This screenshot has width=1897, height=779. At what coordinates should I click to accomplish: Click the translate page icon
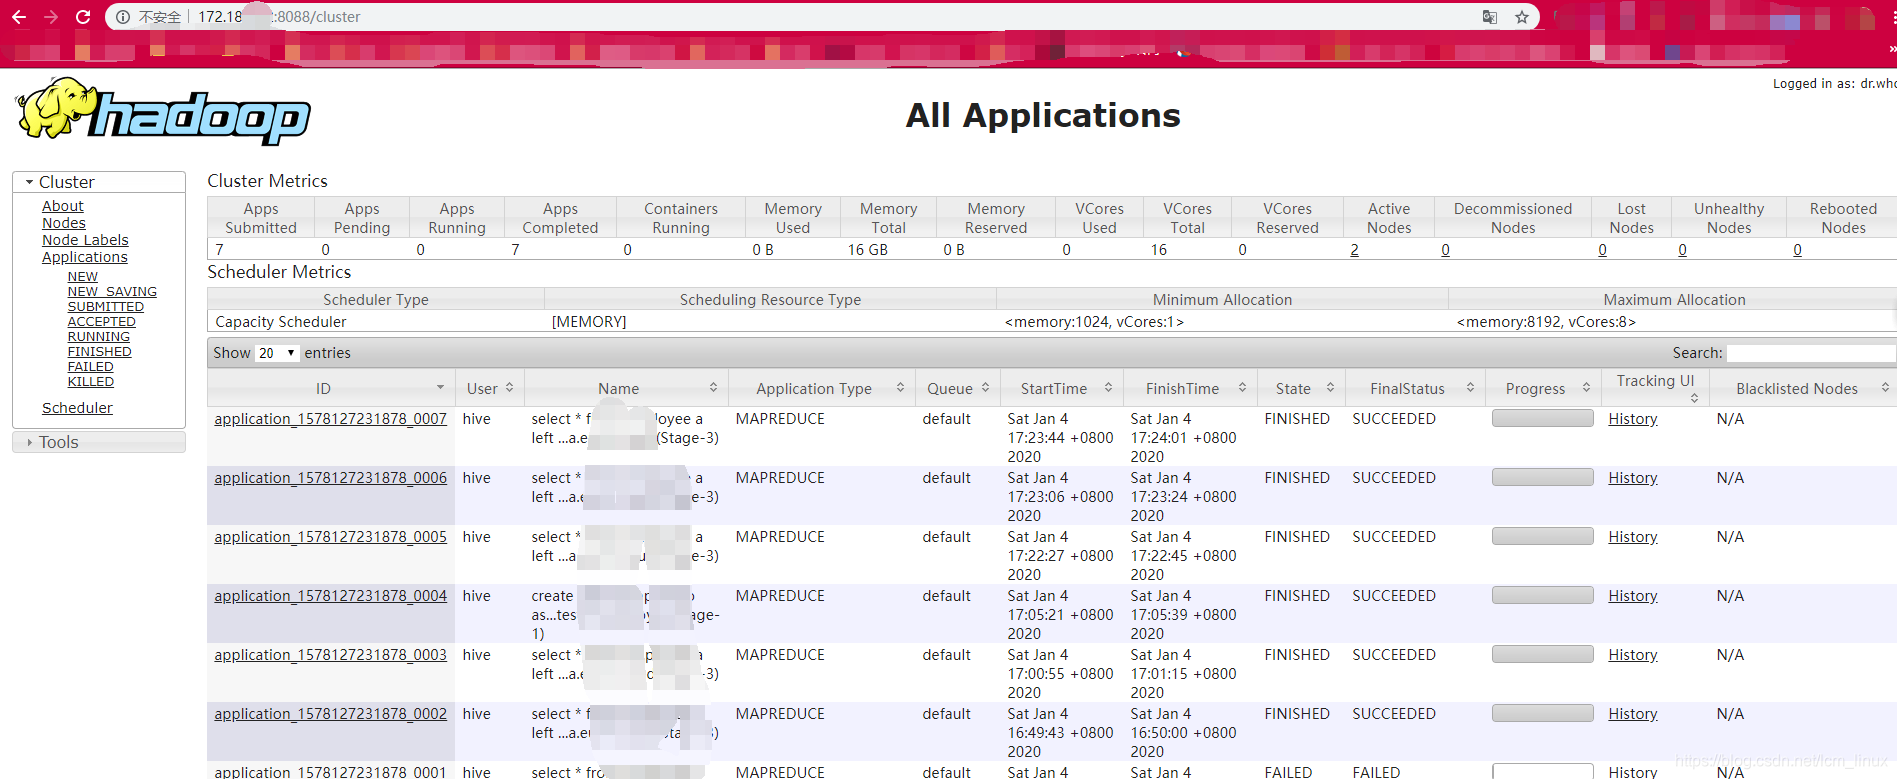click(x=1490, y=17)
